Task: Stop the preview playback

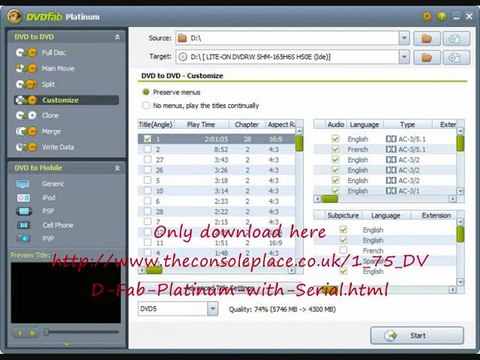Action: click(x=32, y=333)
